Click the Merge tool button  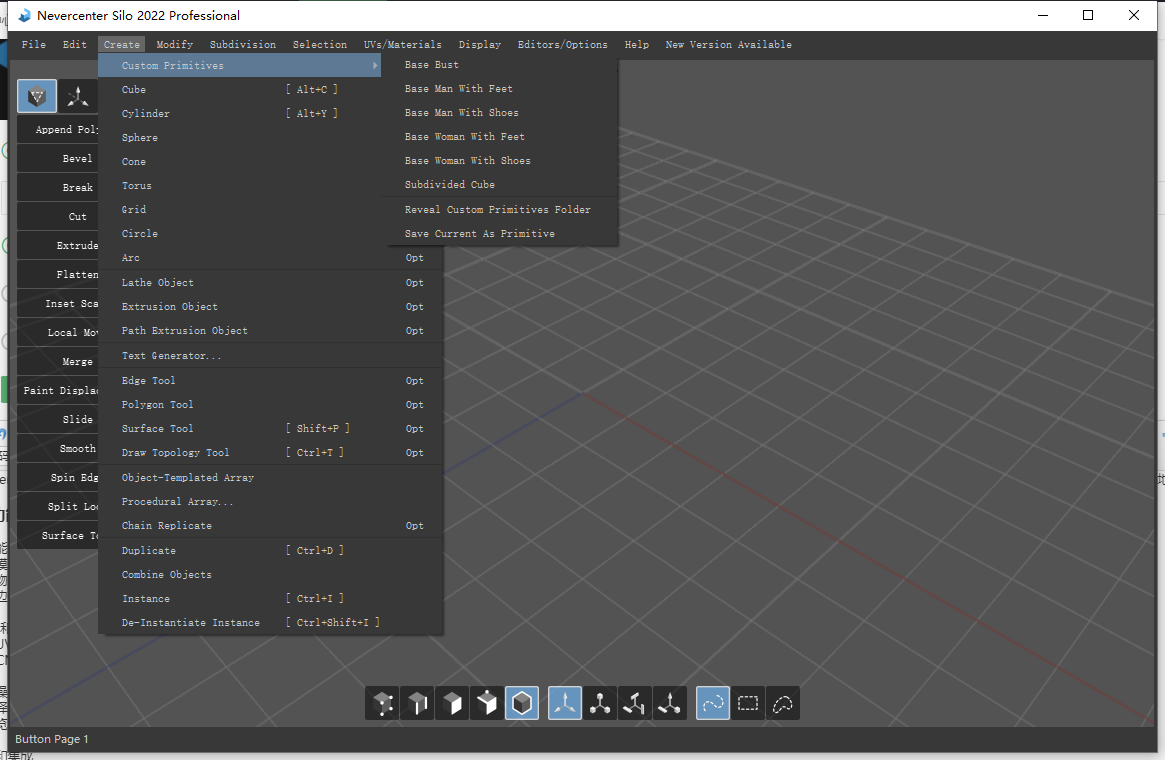pos(58,361)
